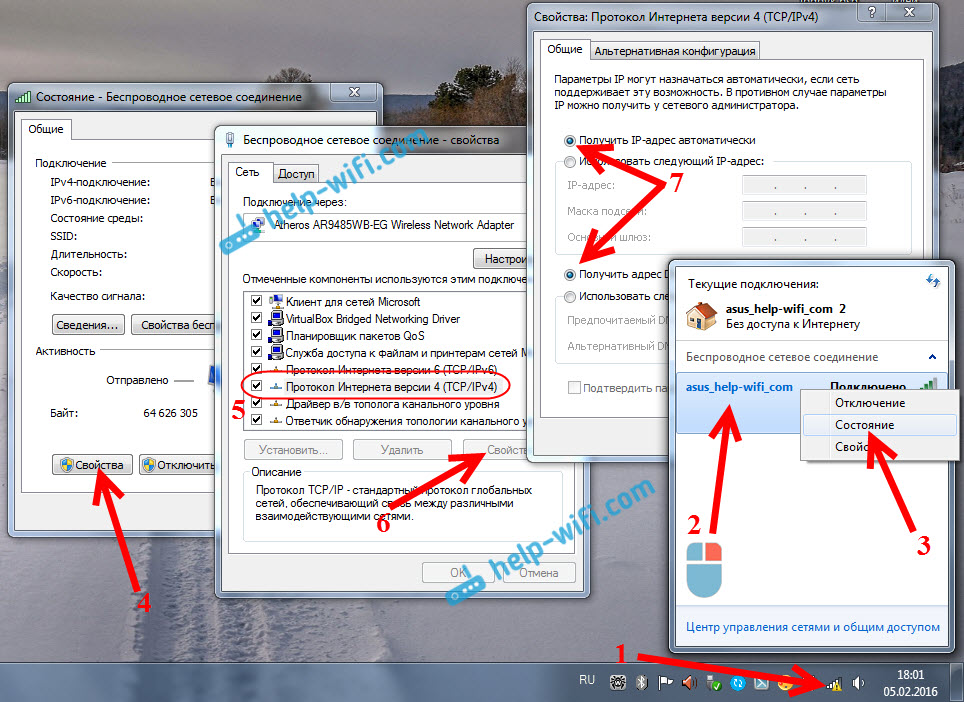Click the refresh icon in network flyout

pos(934,283)
